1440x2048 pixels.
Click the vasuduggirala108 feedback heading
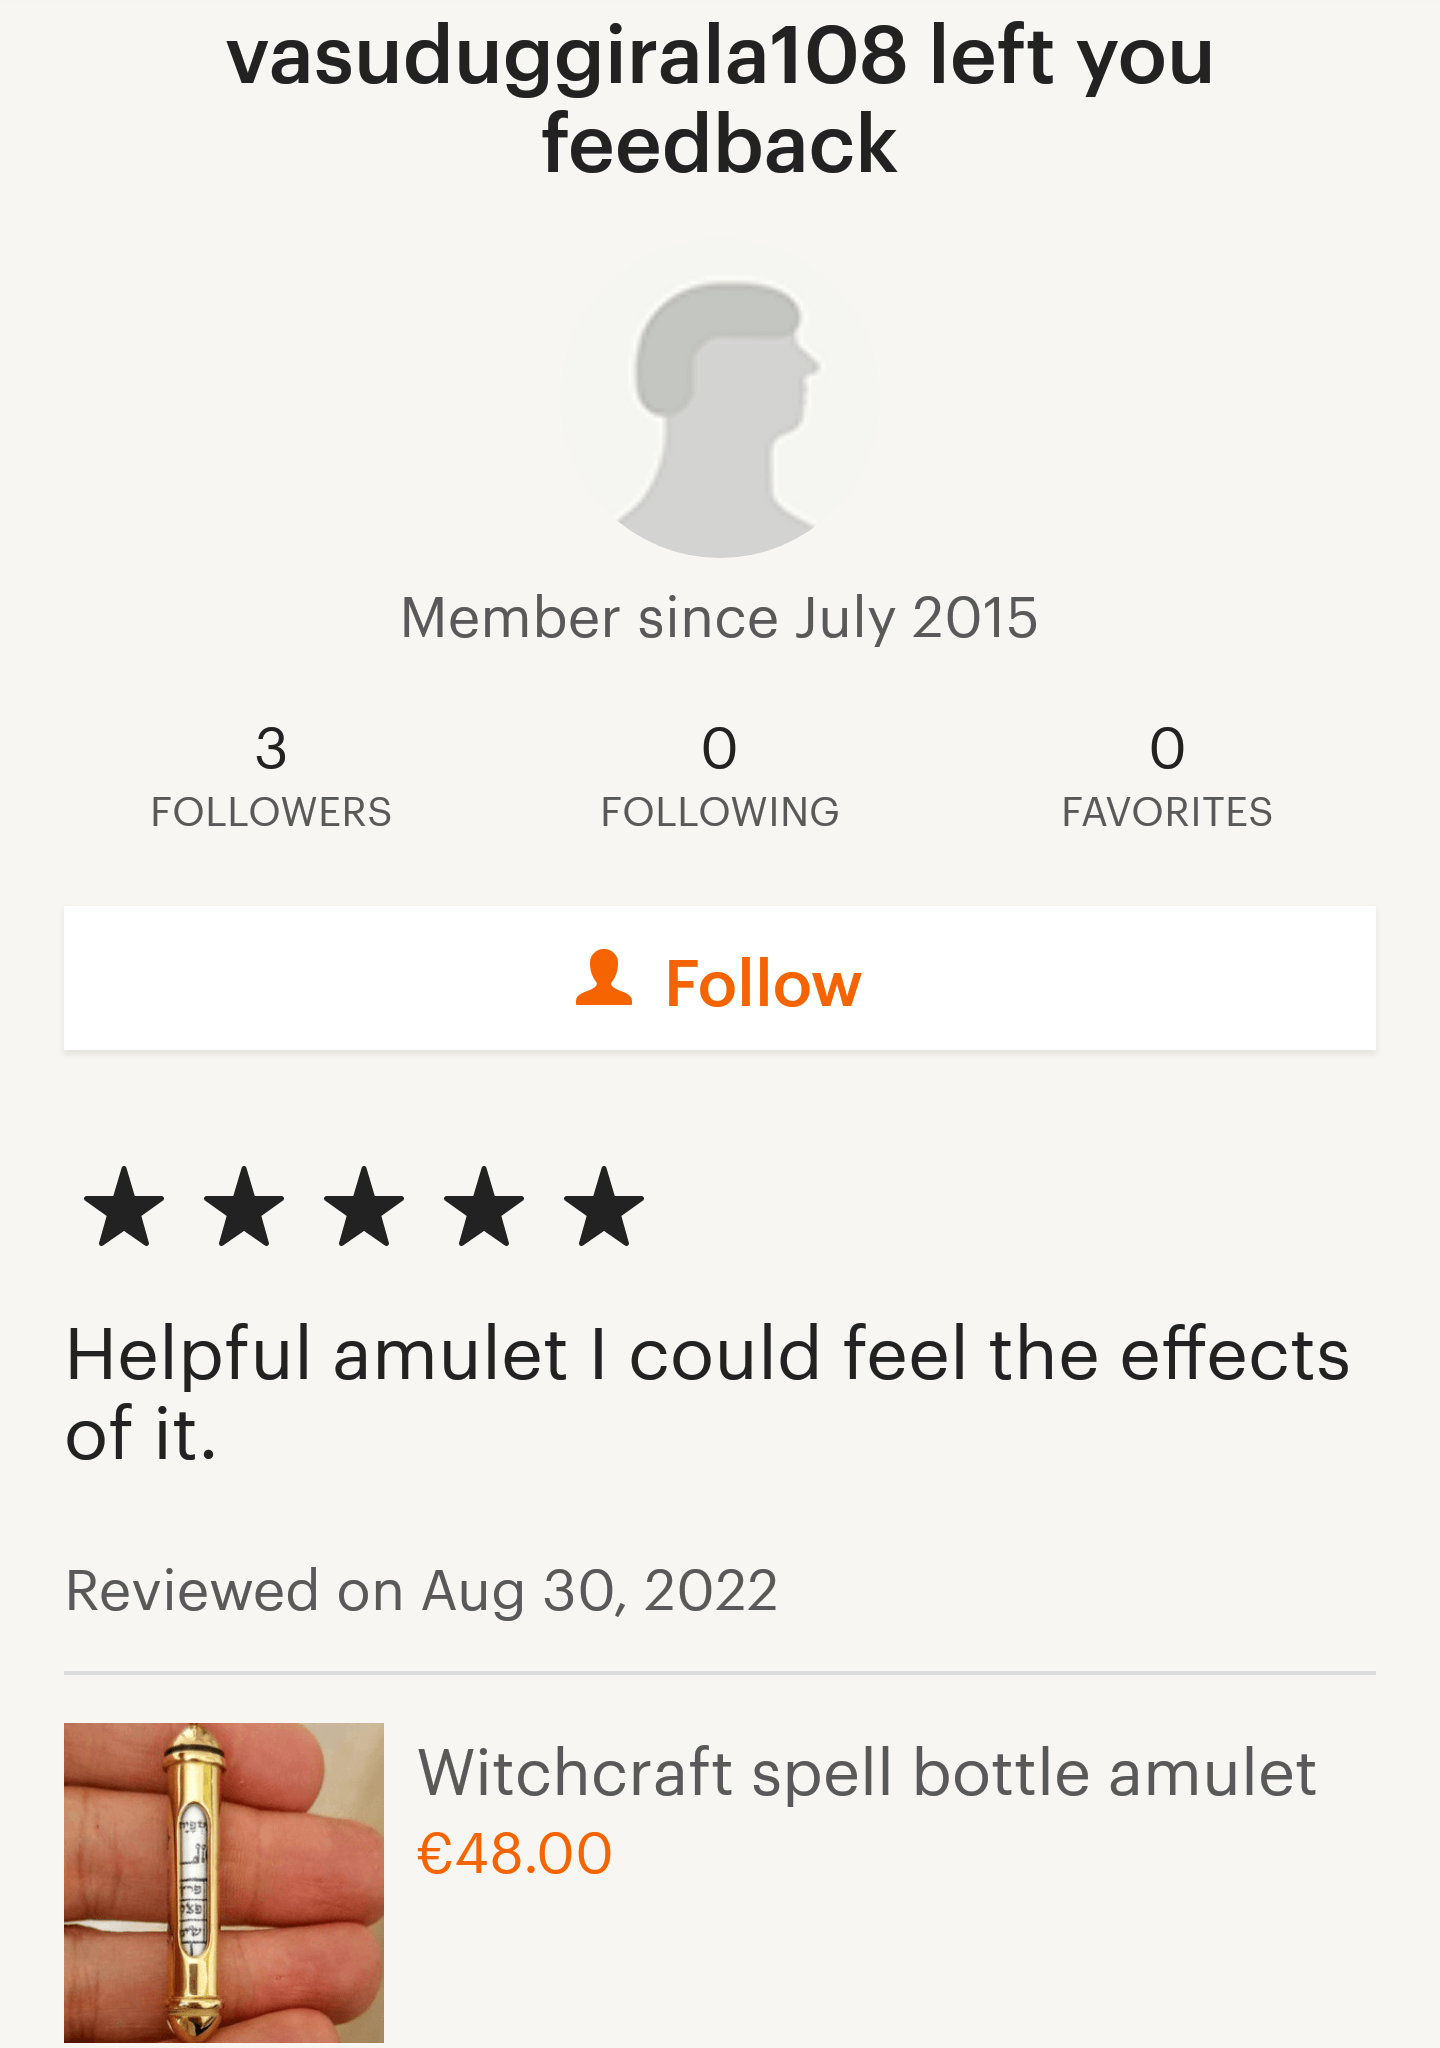point(720,100)
